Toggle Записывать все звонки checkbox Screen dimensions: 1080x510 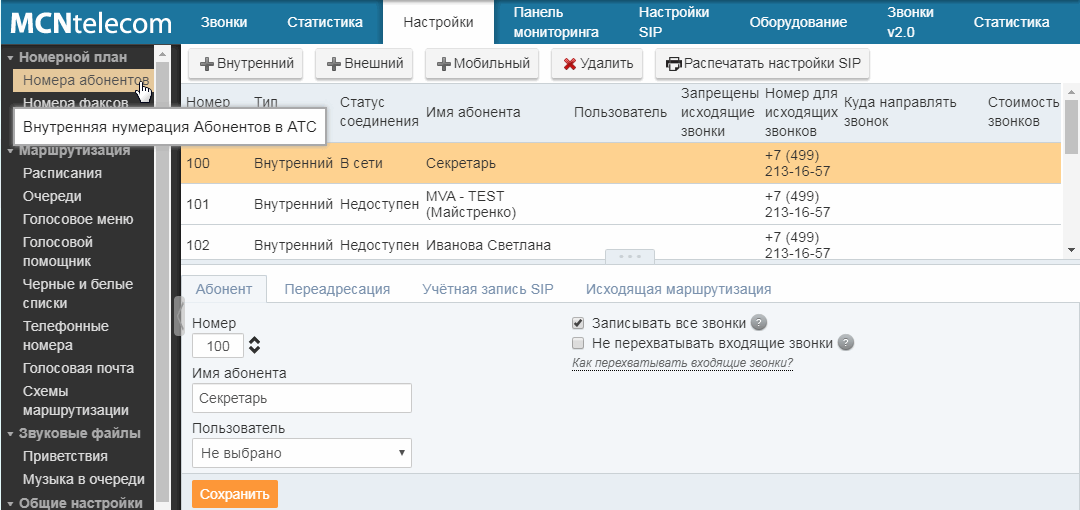[578, 323]
